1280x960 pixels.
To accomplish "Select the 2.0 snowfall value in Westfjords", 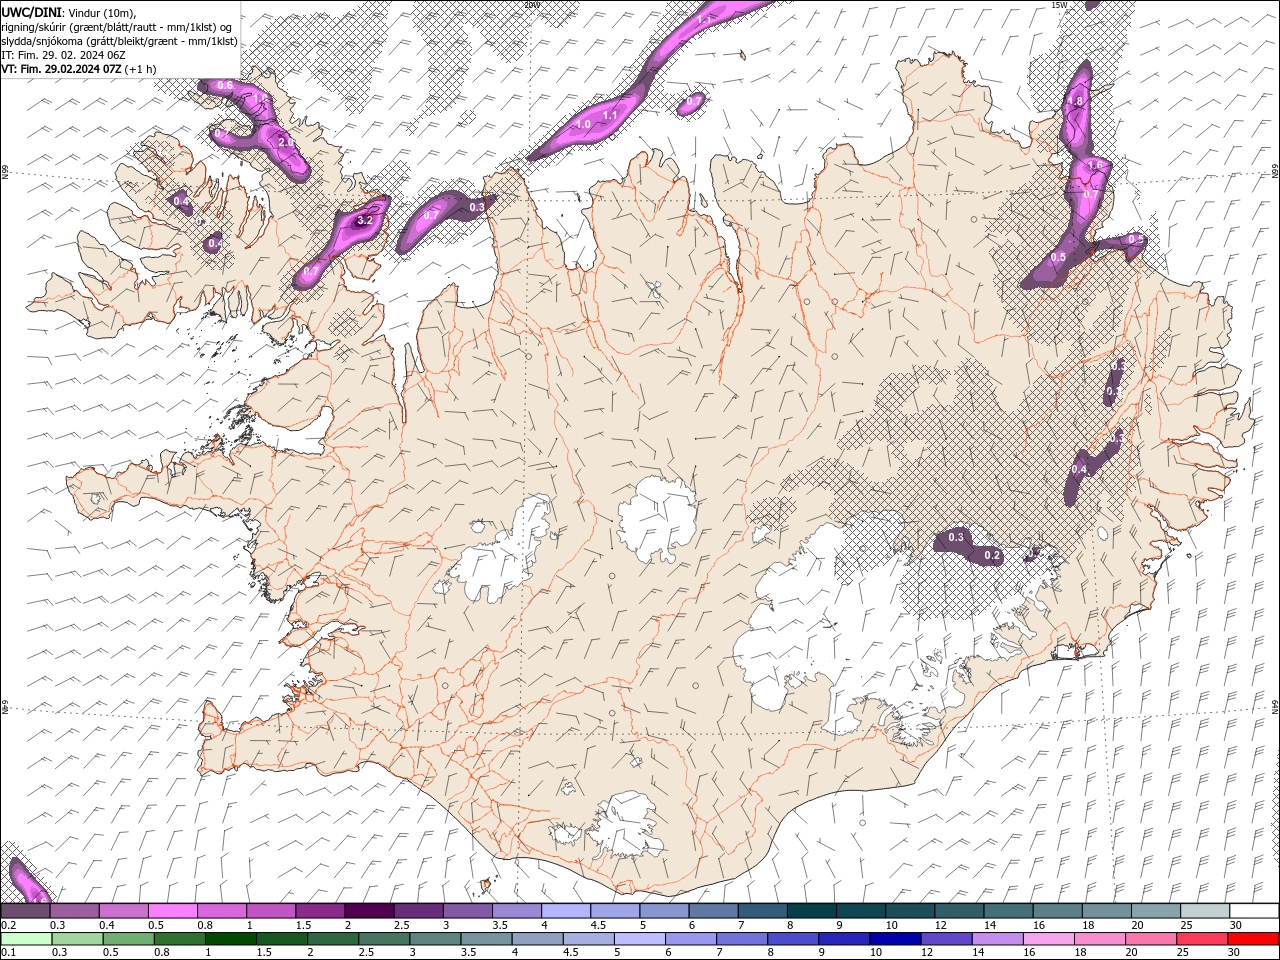I will click(285, 143).
